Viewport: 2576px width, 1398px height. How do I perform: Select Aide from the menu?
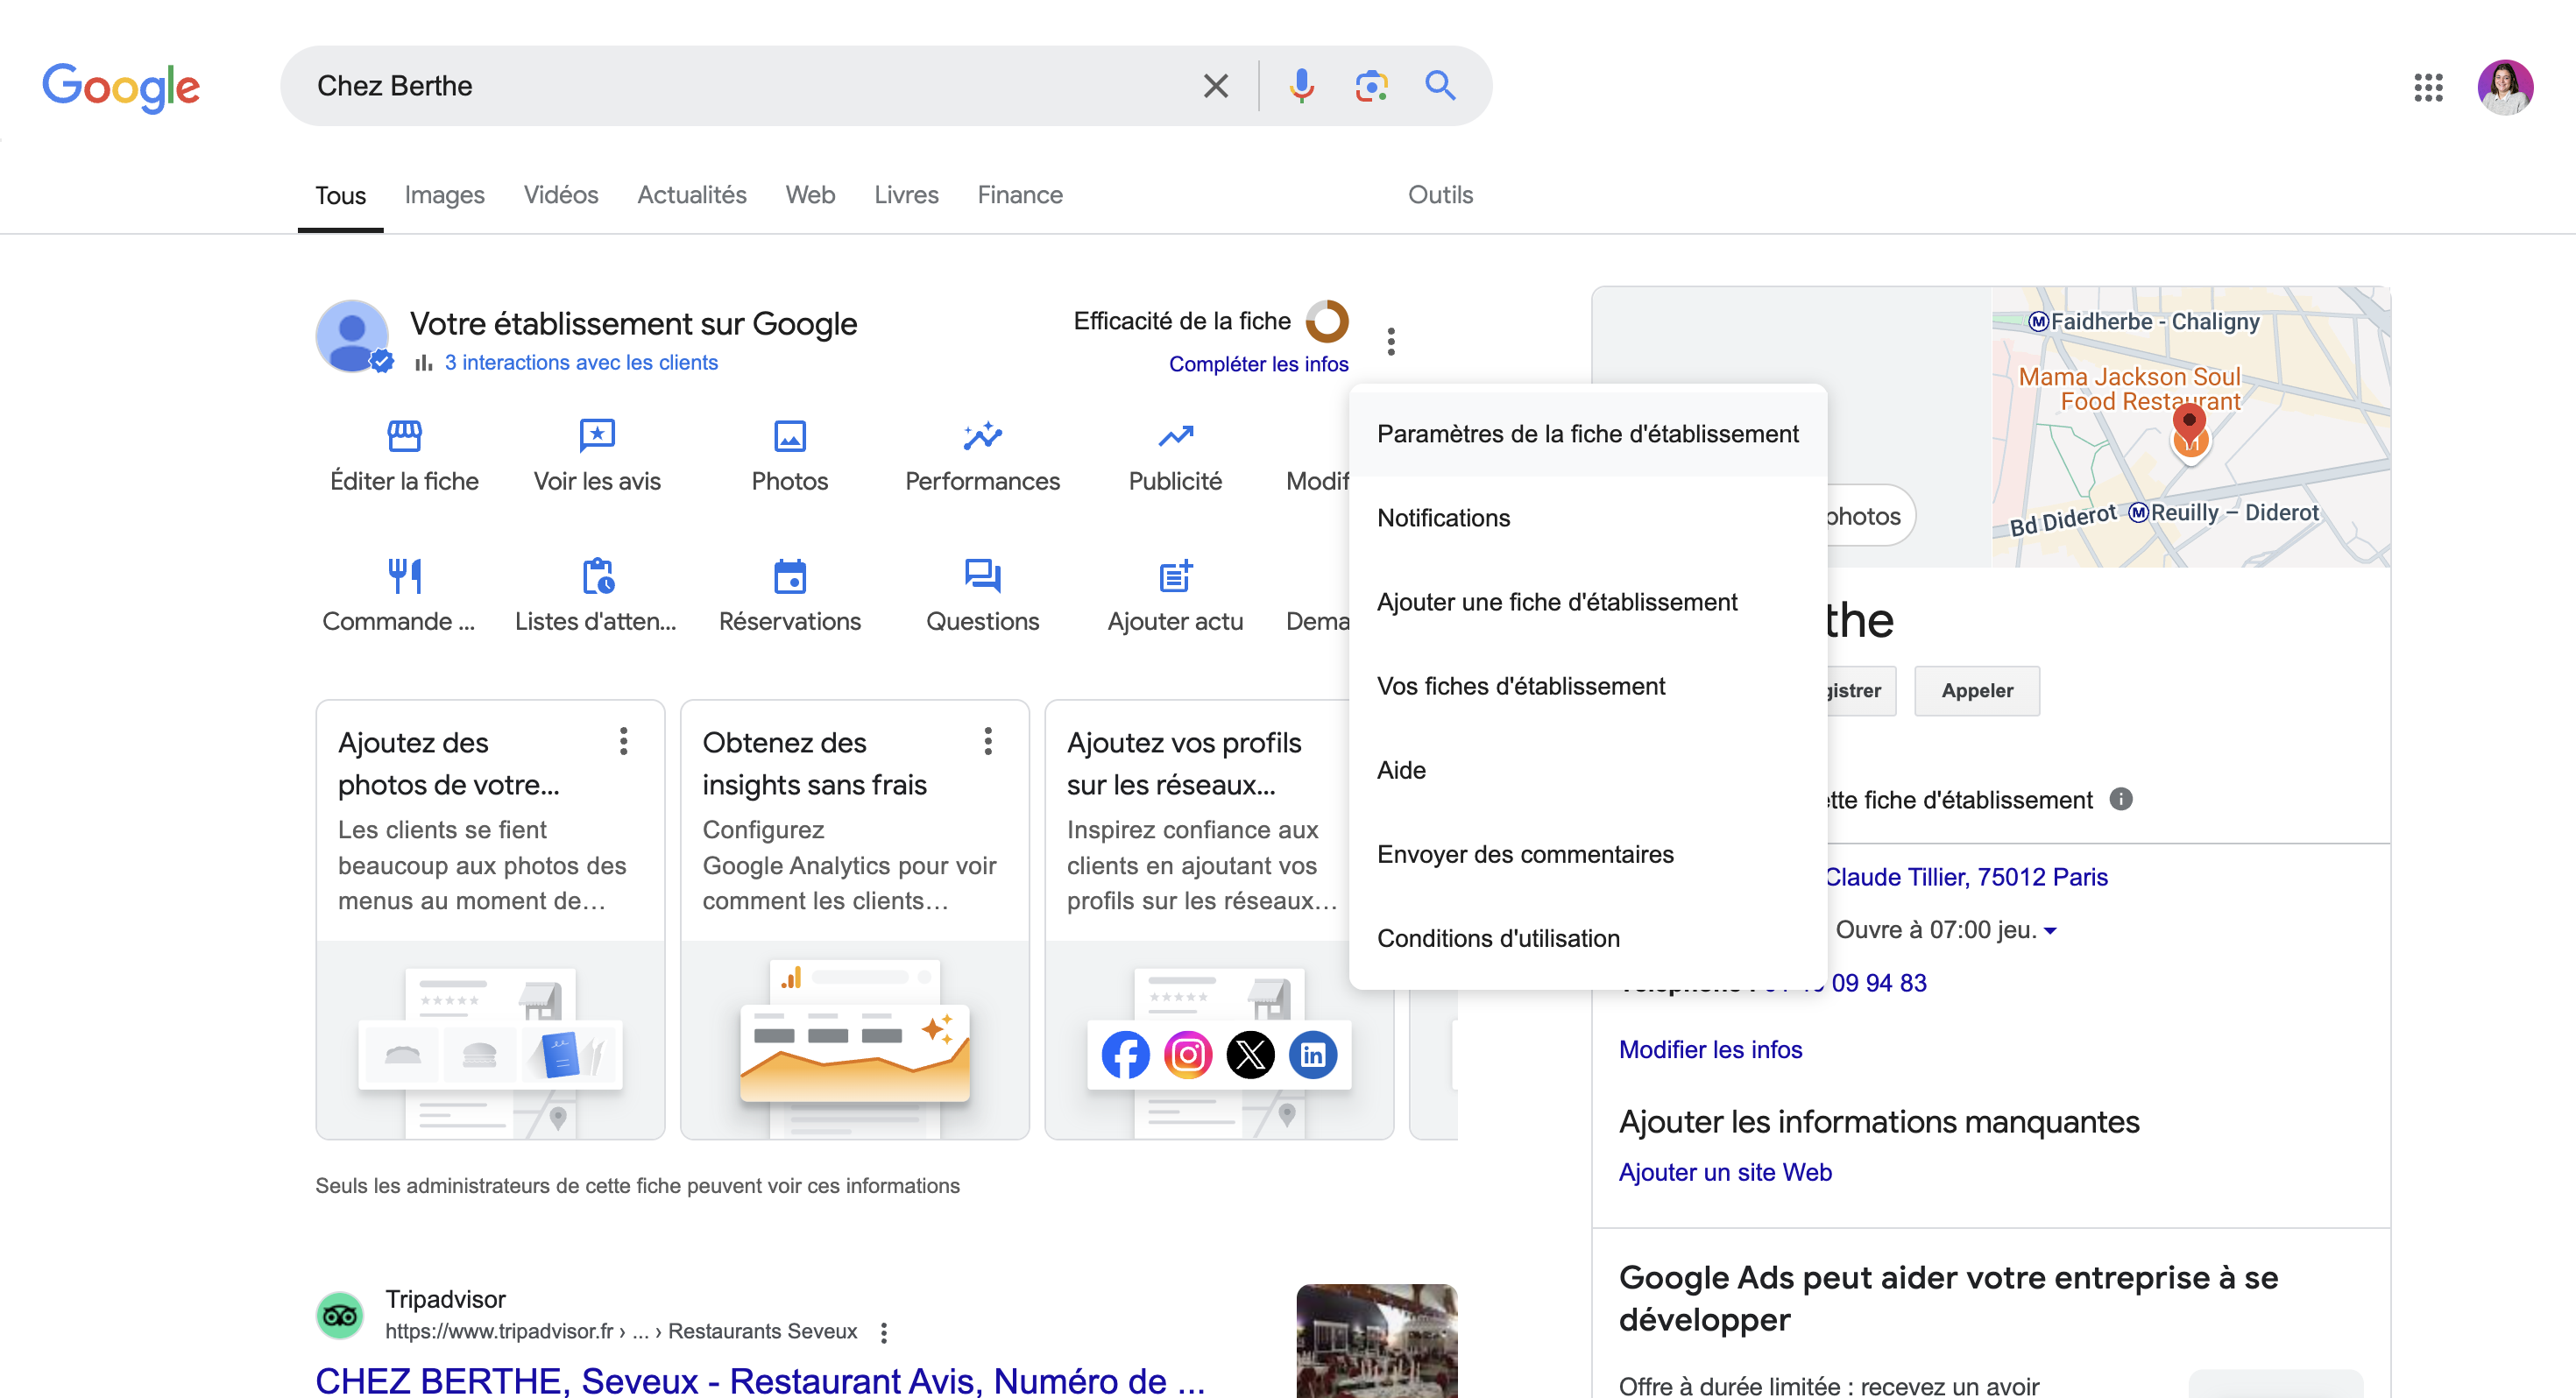pyautogui.click(x=1587, y=770)
